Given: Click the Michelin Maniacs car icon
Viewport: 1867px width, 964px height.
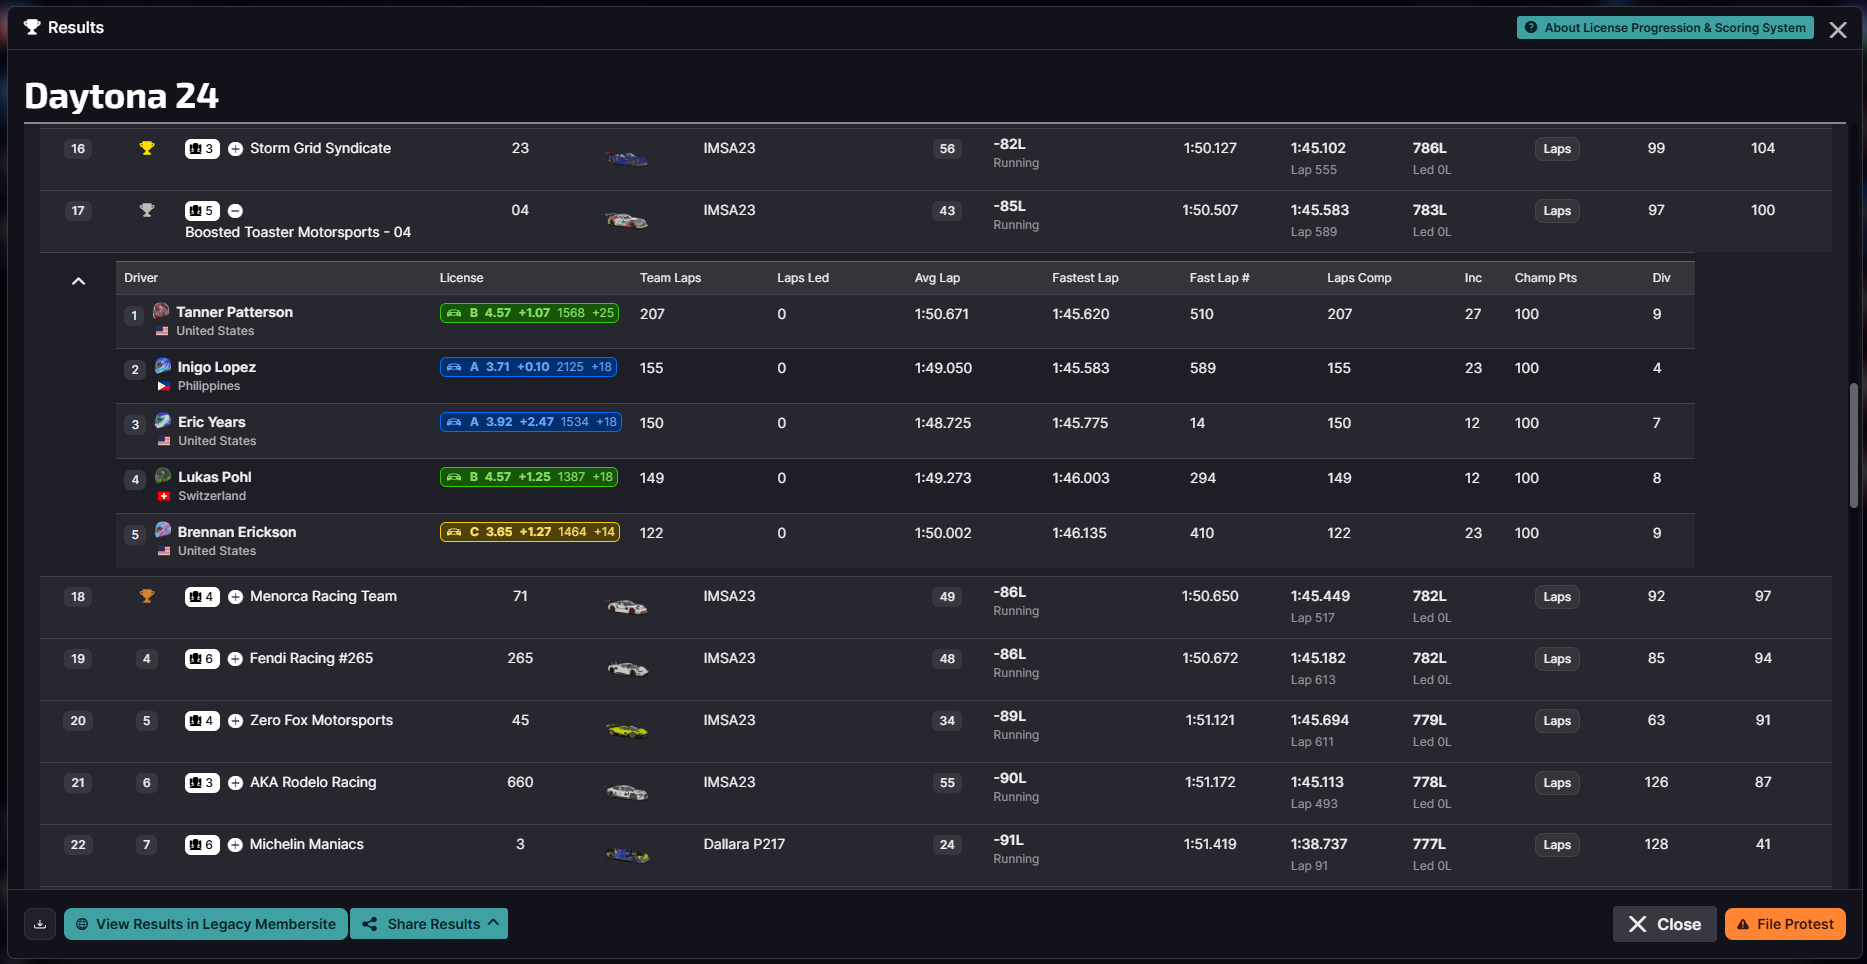Looking at the screenshot, I should point(626,855).
